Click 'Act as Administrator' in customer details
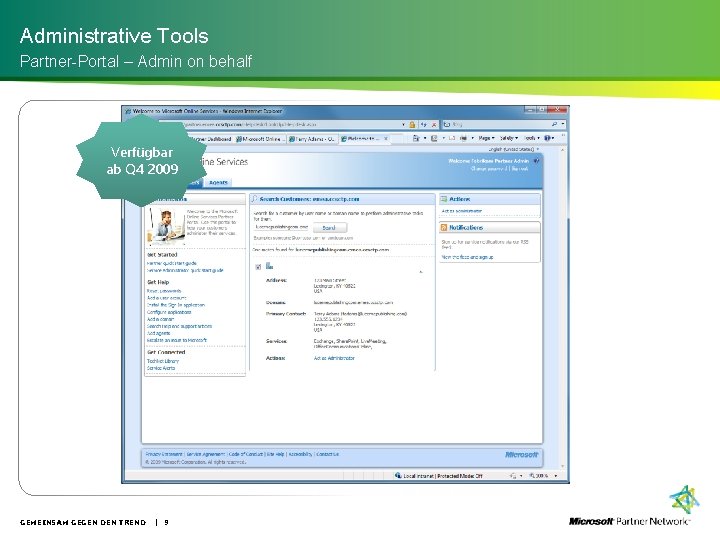Screen dimensions: 720x540 [x=334, y=358]
